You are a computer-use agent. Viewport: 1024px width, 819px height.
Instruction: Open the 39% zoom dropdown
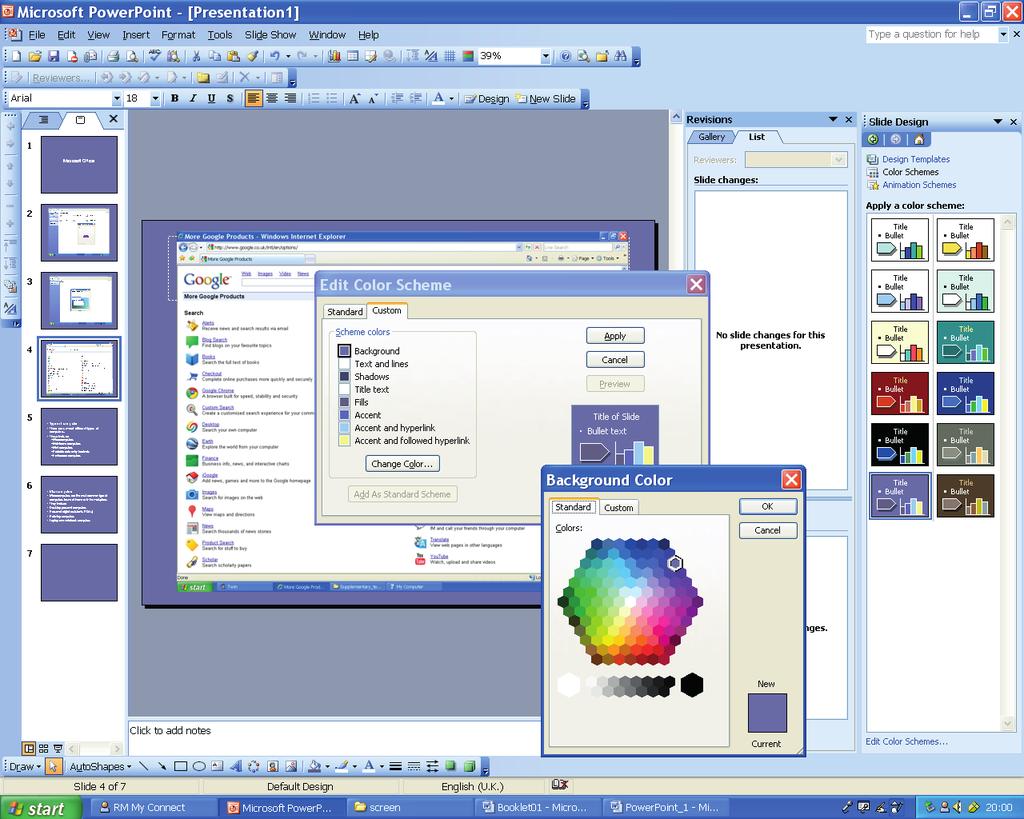(545, 57)
